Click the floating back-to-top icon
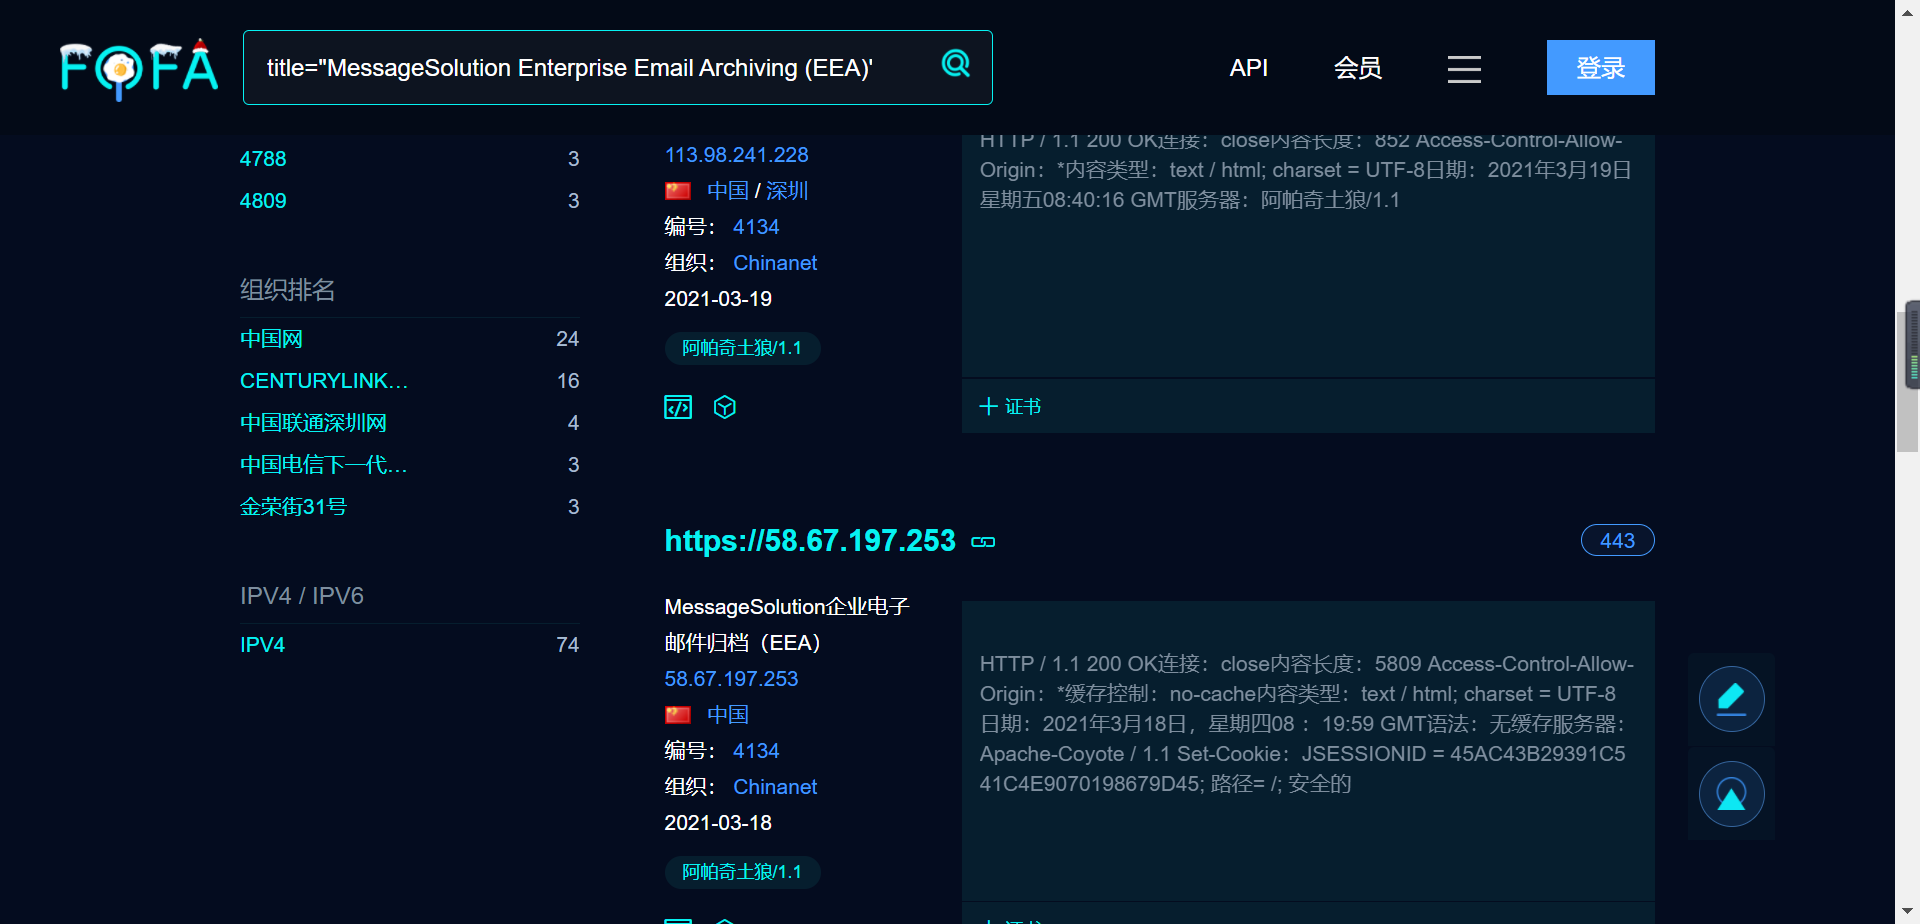This screenshot has height=924, width=1920. click(1731, 794)
